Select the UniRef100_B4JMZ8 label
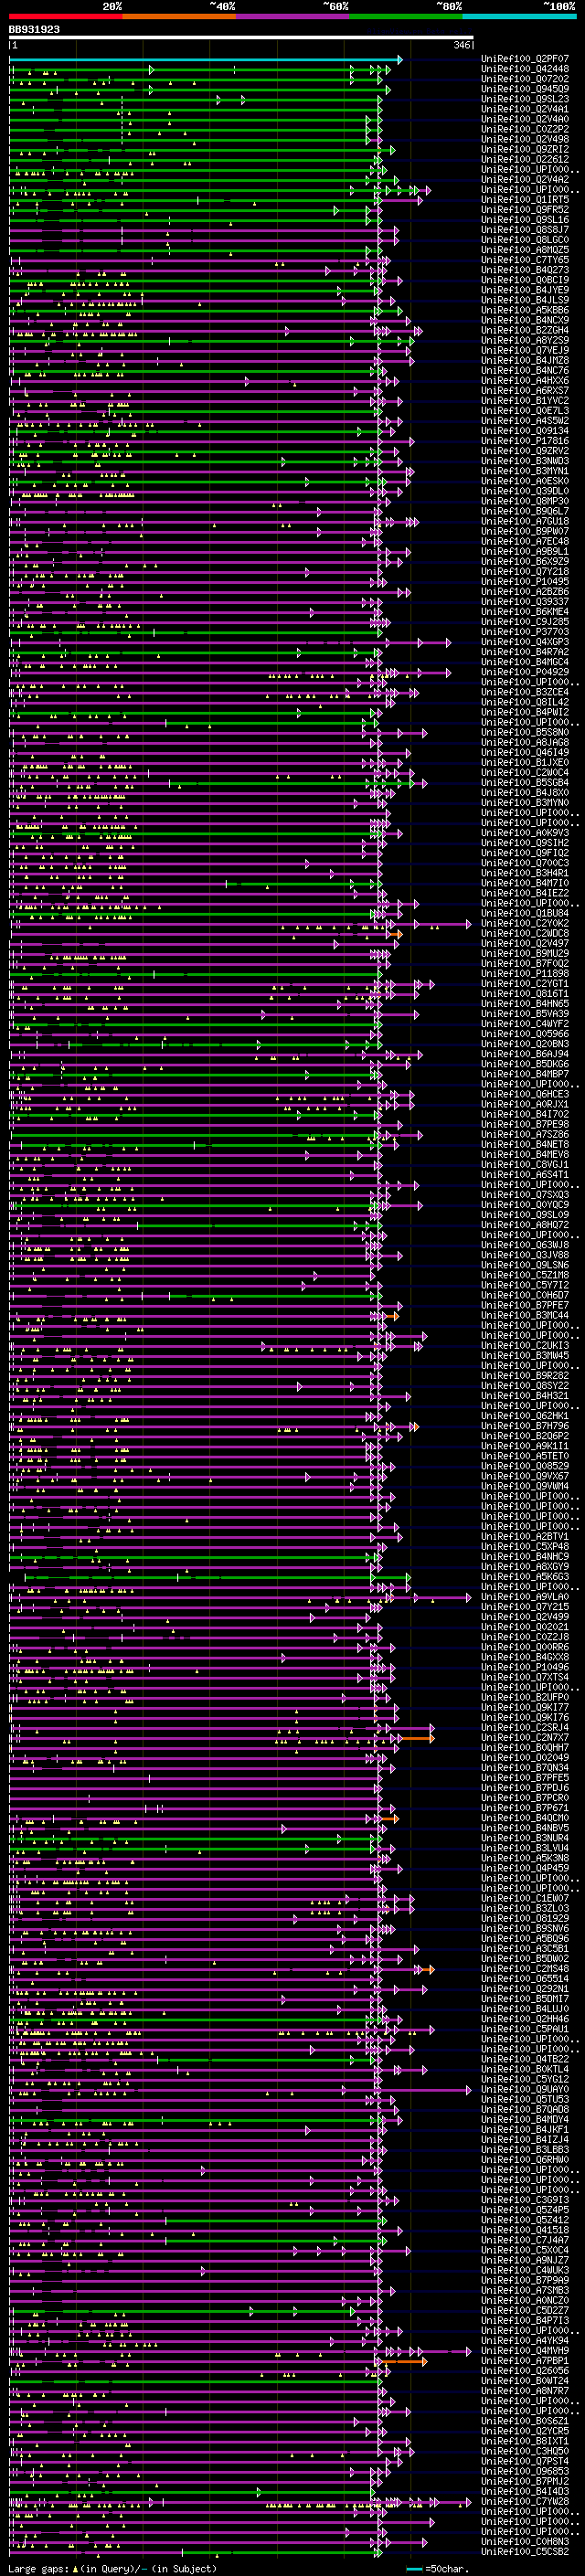Viewport: 585px width, 2576px height. click(x=525, y=360)
